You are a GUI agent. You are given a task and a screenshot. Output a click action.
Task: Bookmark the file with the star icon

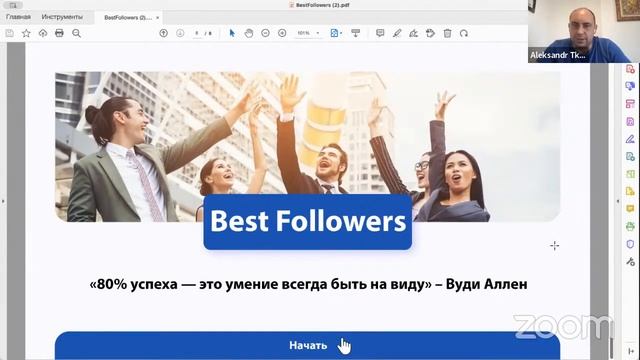(x=26, y=33)
